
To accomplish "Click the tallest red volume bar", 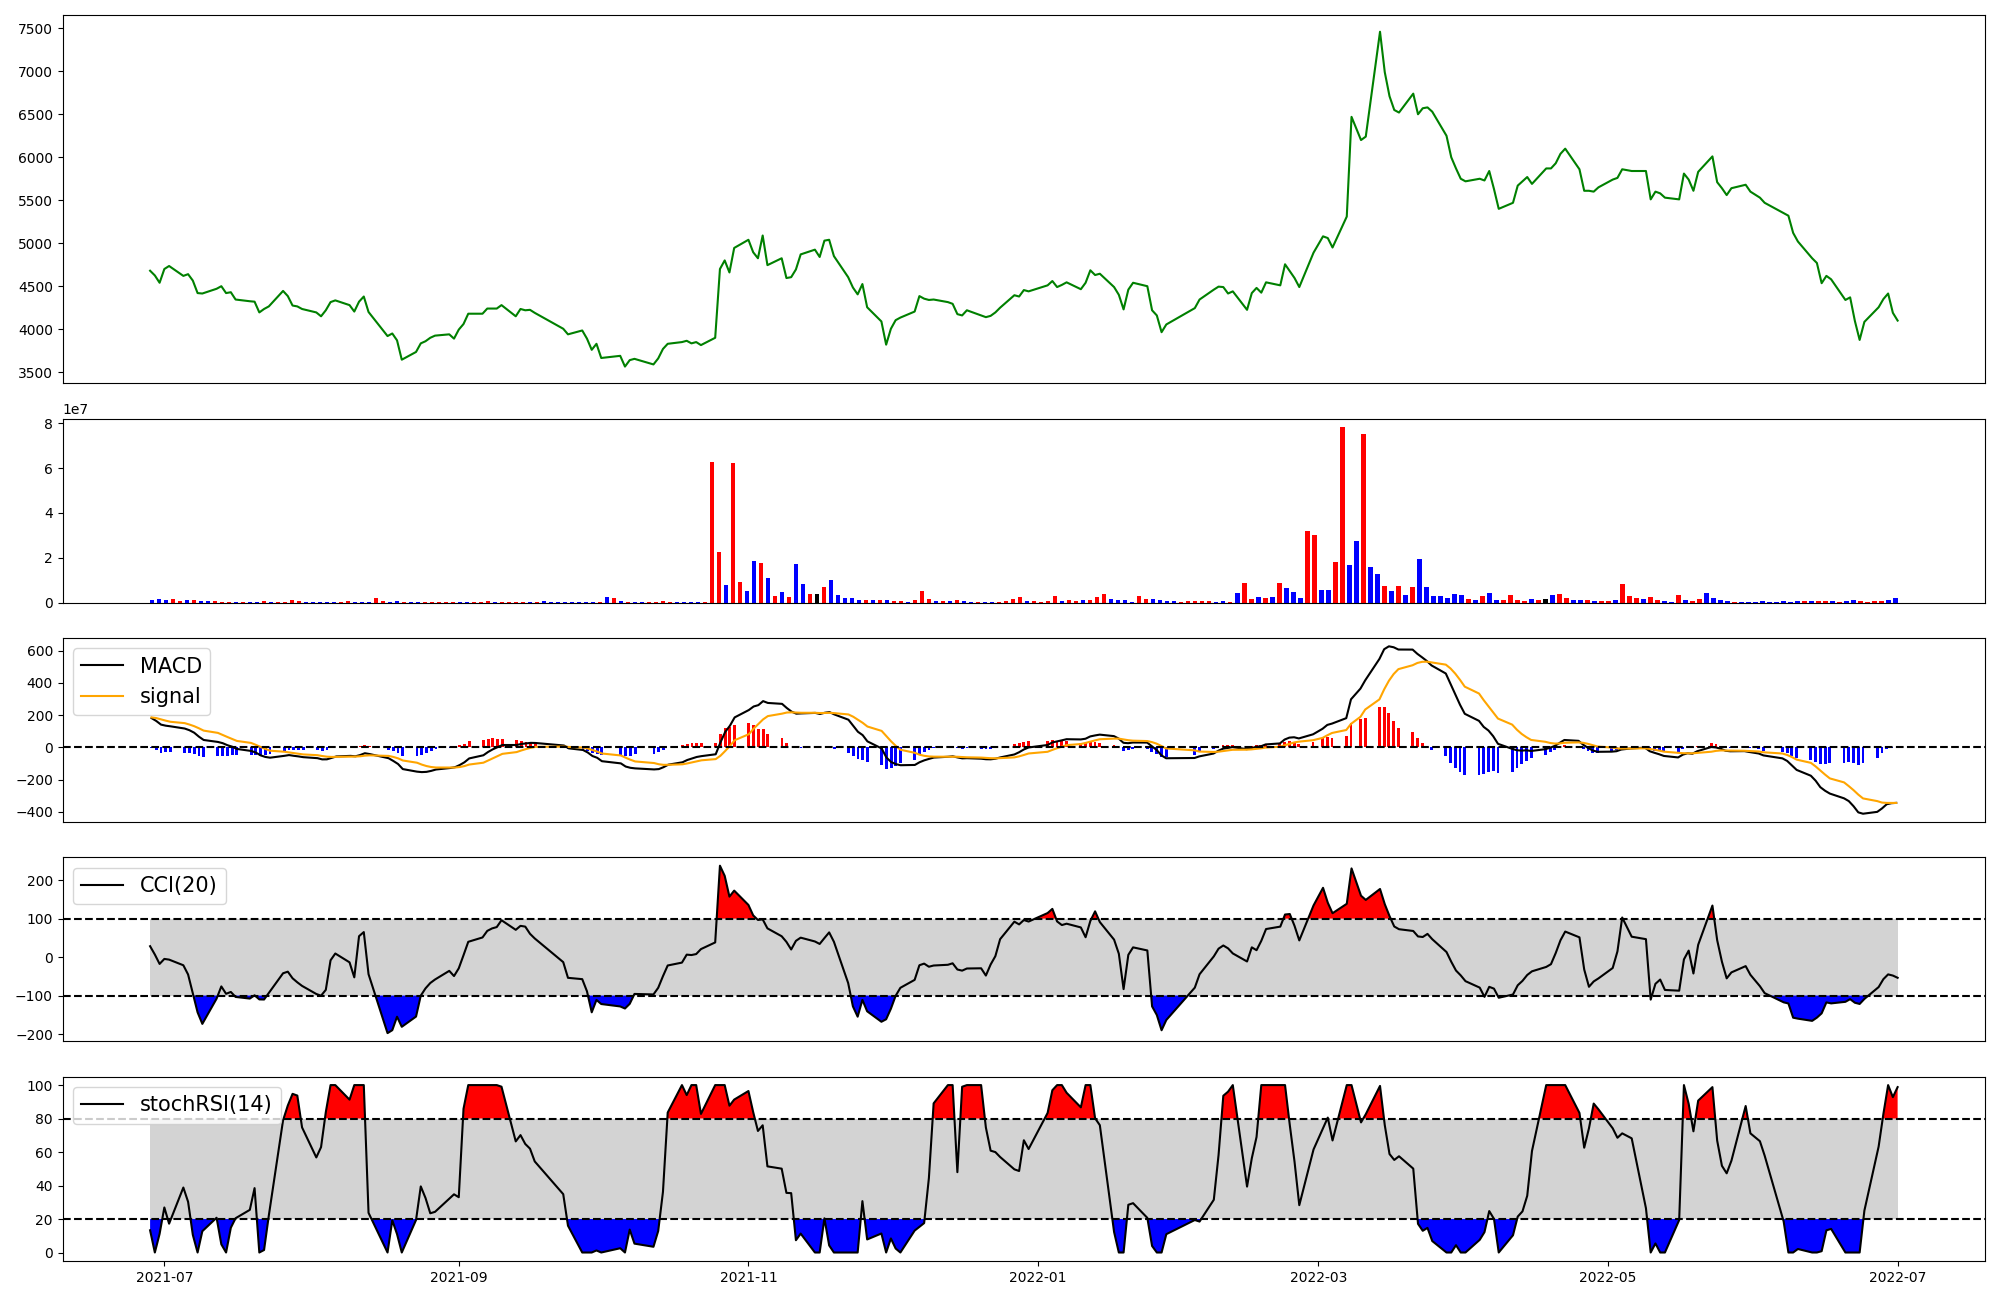I will 1342,514.
